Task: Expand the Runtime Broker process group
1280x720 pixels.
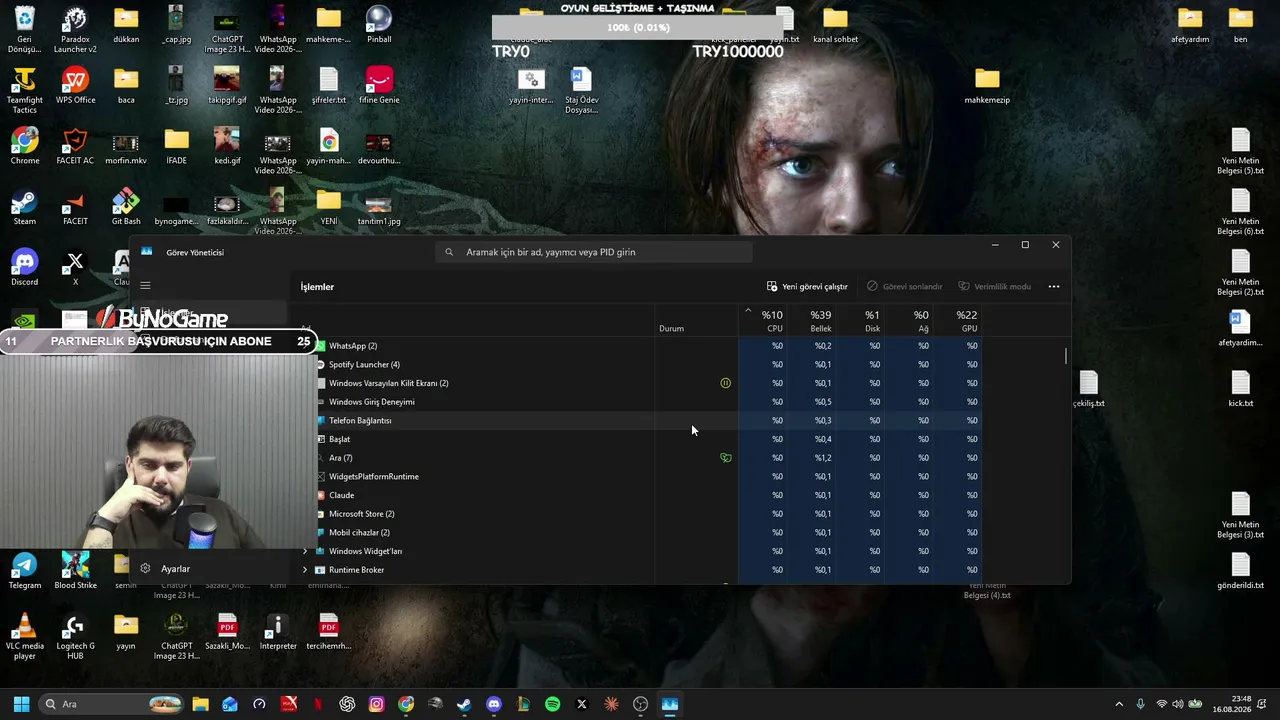Action: point(305,570)
